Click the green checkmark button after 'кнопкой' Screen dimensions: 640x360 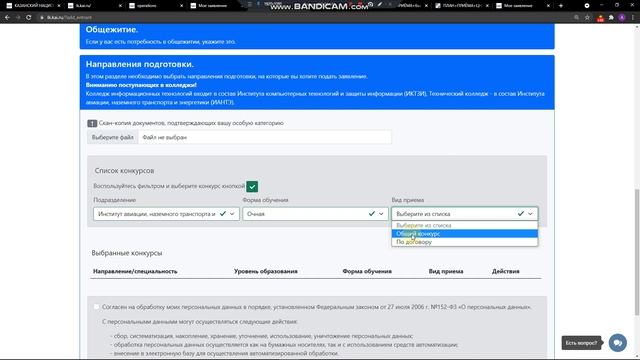pyautogui.click(x=252, y=187)
